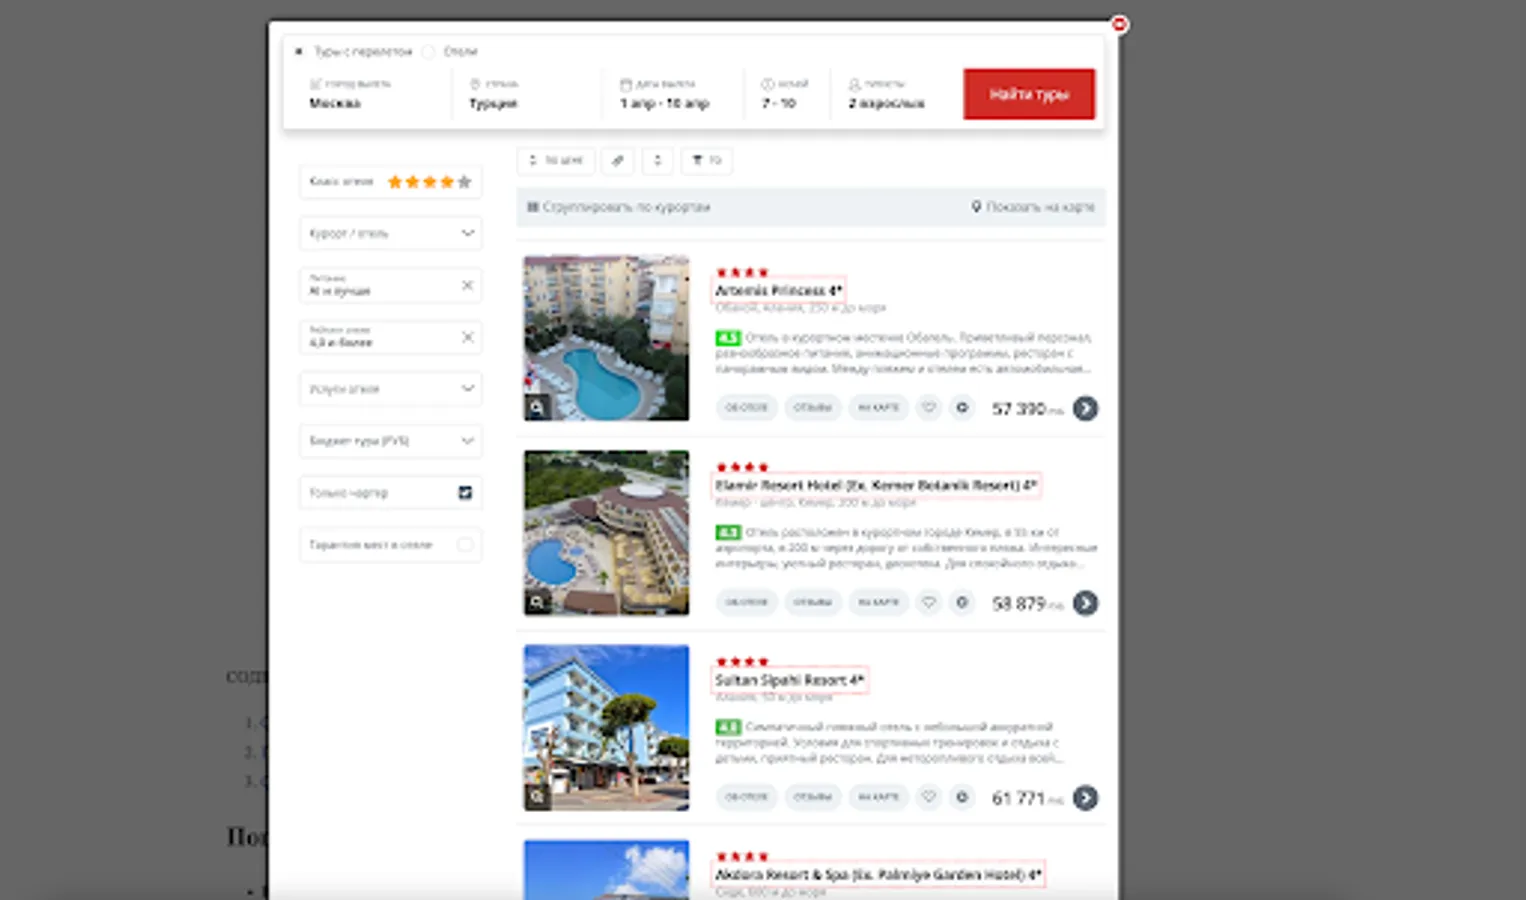The image size is (1526, 900).
Task: Click the red 'Найти туры' button
Action: click(x=1029, y=94)
